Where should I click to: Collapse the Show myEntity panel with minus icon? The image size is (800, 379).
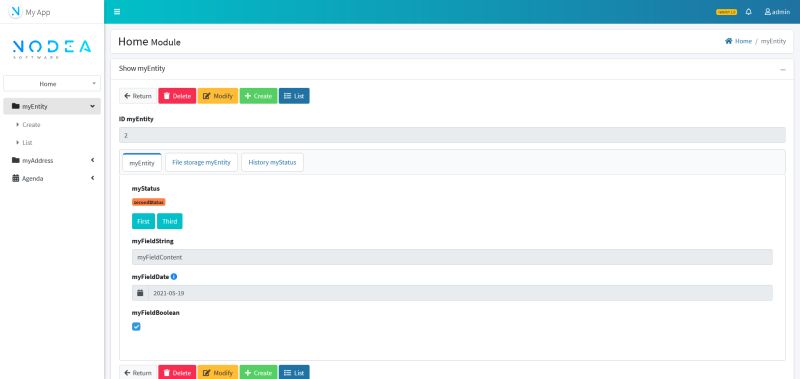click(x=783, y=69)
